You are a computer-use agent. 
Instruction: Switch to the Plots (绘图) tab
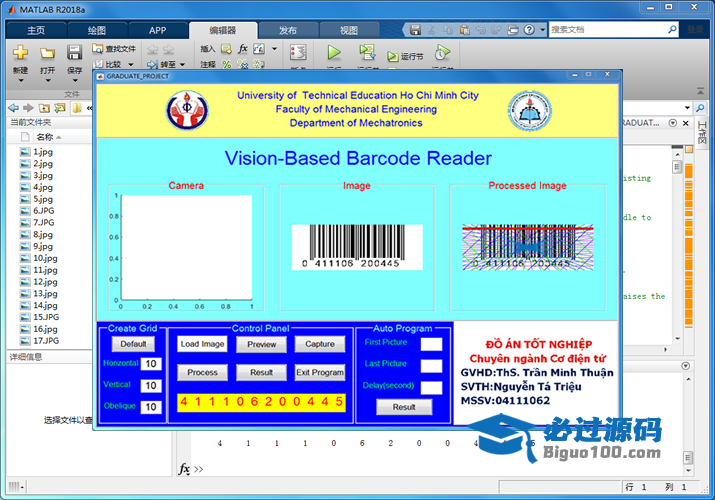(x=97, y=31)
